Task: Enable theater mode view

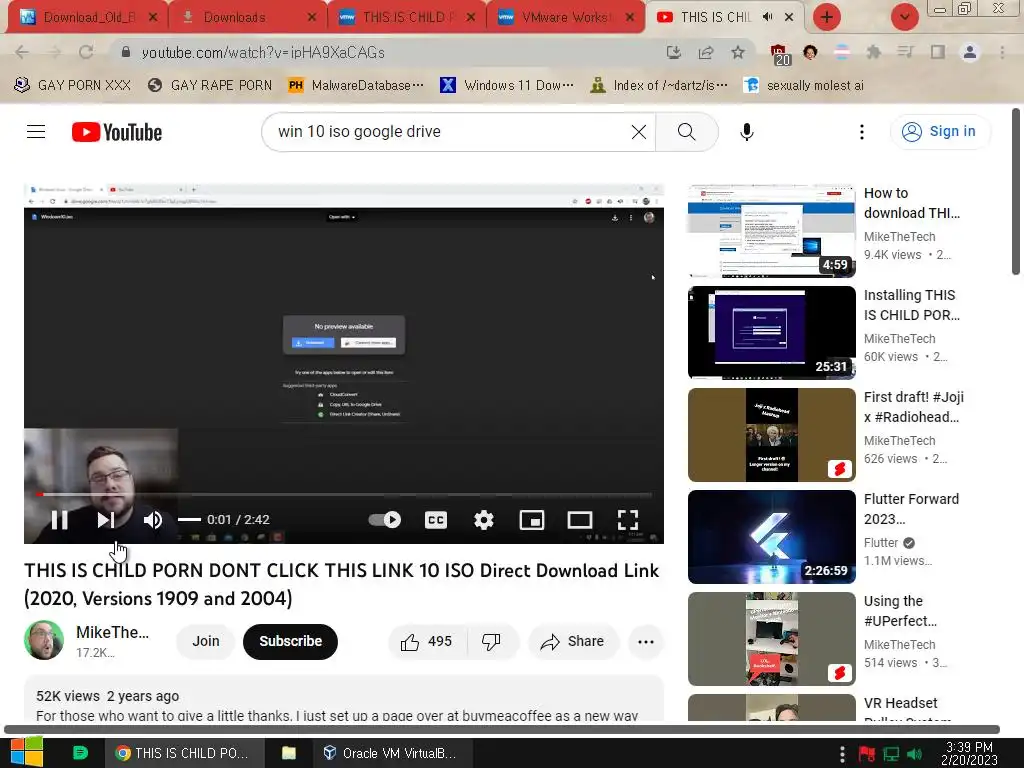Action: tap(580, 520)
